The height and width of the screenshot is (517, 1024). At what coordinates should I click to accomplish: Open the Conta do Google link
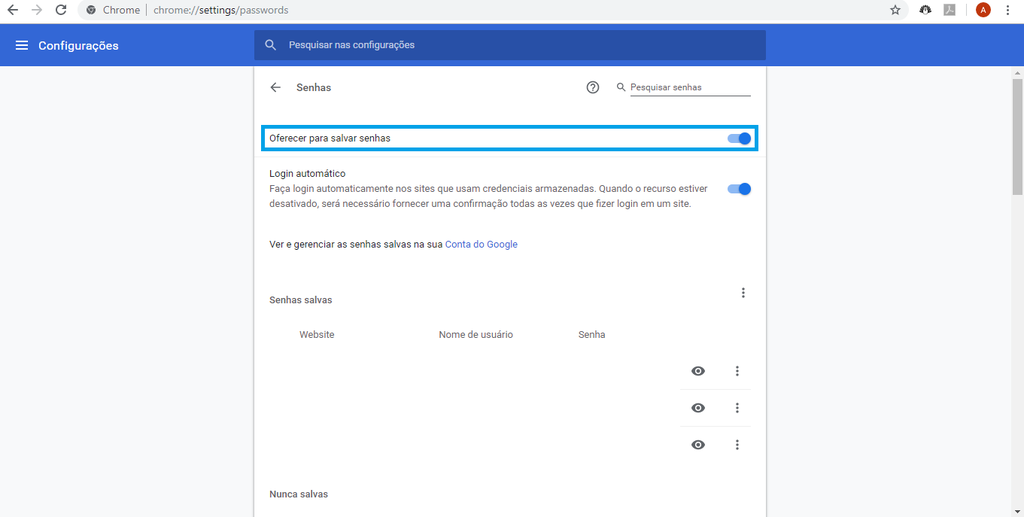[x=481, y=244]
